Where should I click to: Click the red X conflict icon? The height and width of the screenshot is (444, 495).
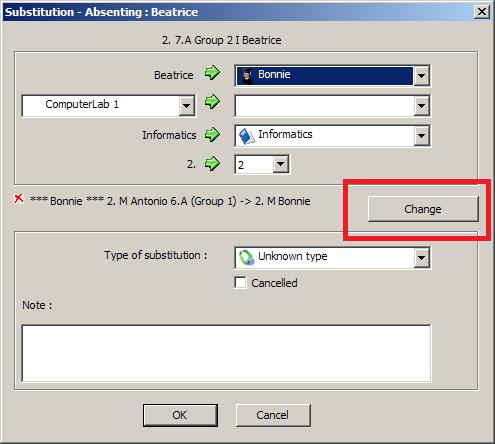pos(19,199)
